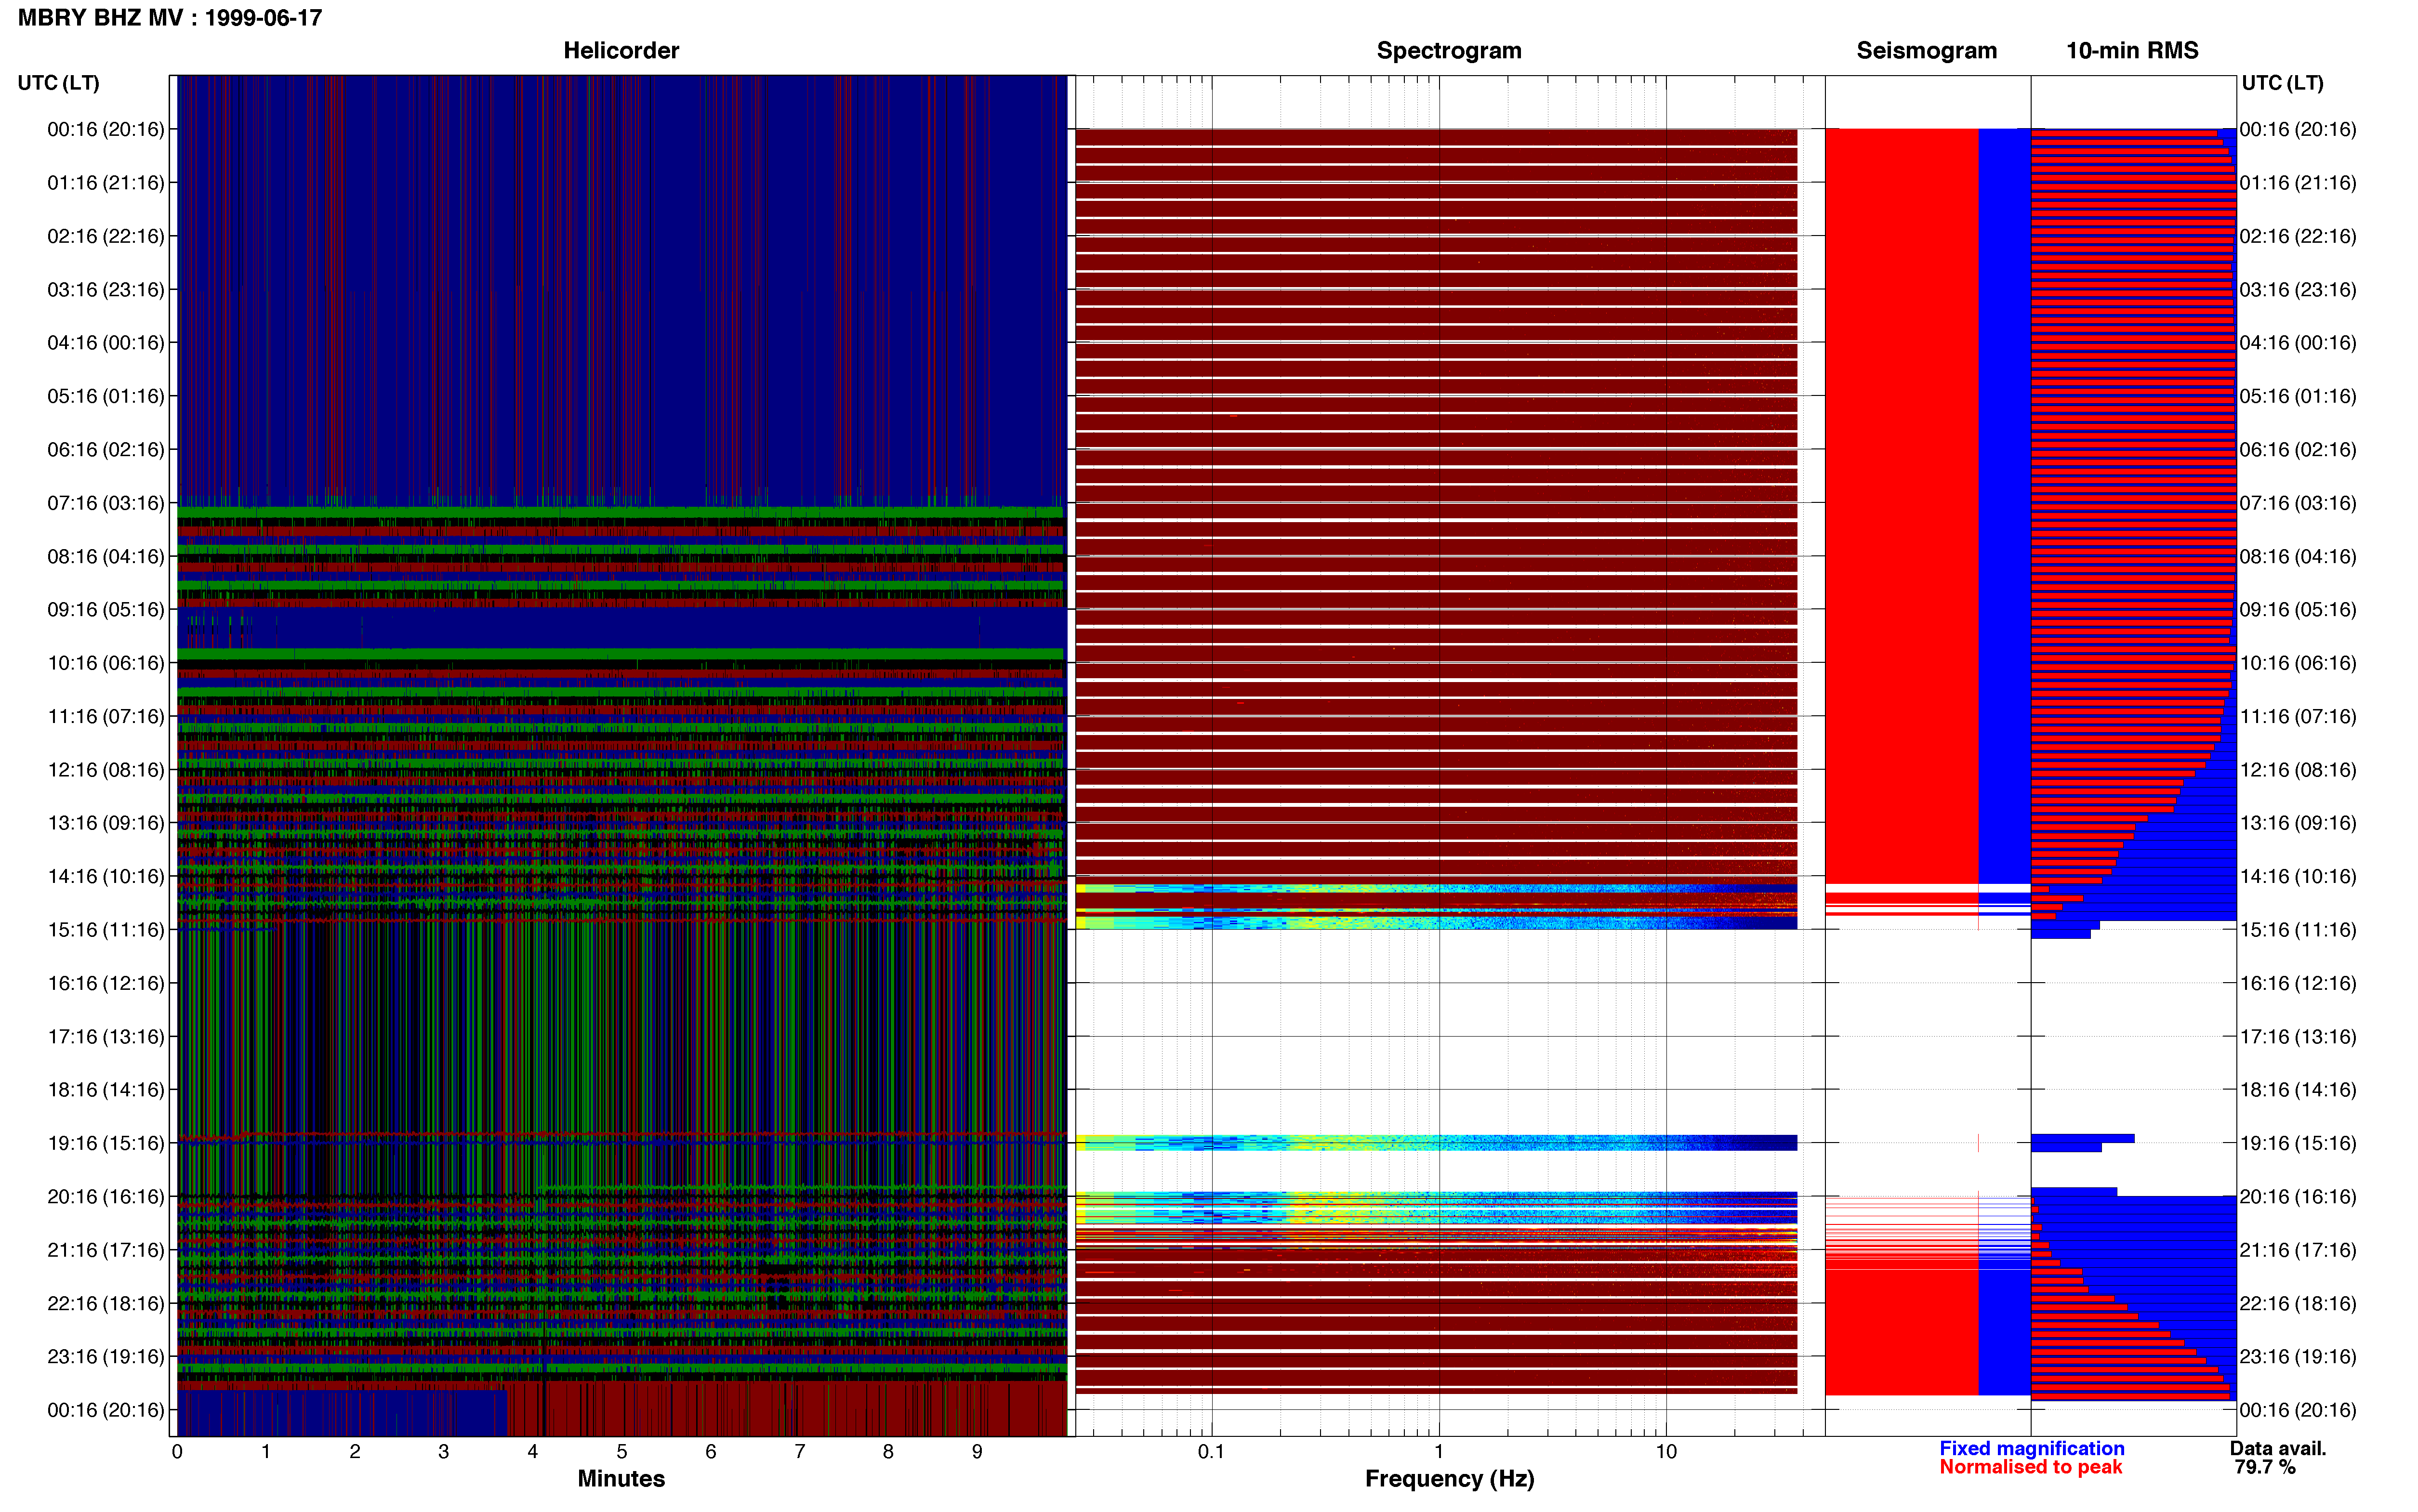Click left-axis time label '07:16 (03:16)'
Image resolution: width=2418 pixels, height=1512 pixels.
click(106, 503)
